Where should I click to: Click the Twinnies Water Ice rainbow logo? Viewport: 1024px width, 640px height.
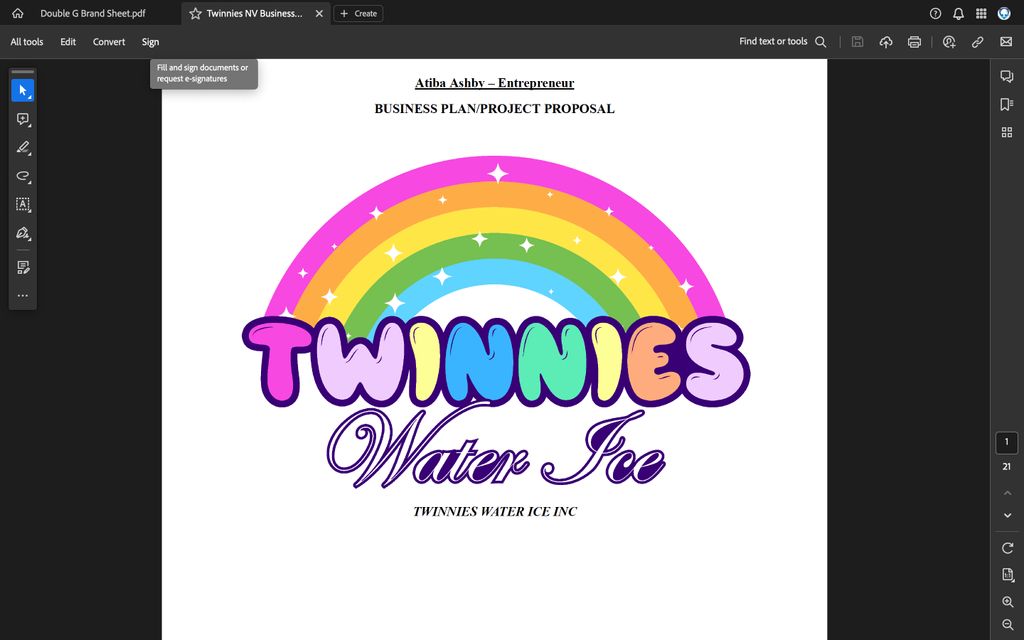tap(496, 323)
